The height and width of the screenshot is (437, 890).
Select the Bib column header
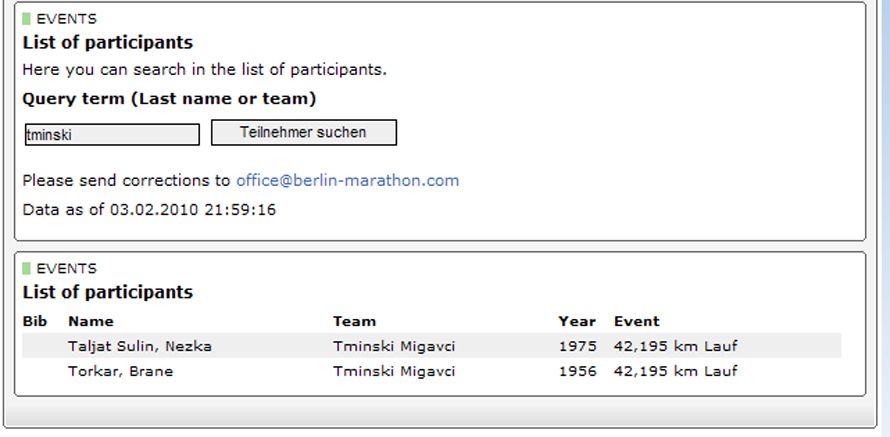[35, 321]
